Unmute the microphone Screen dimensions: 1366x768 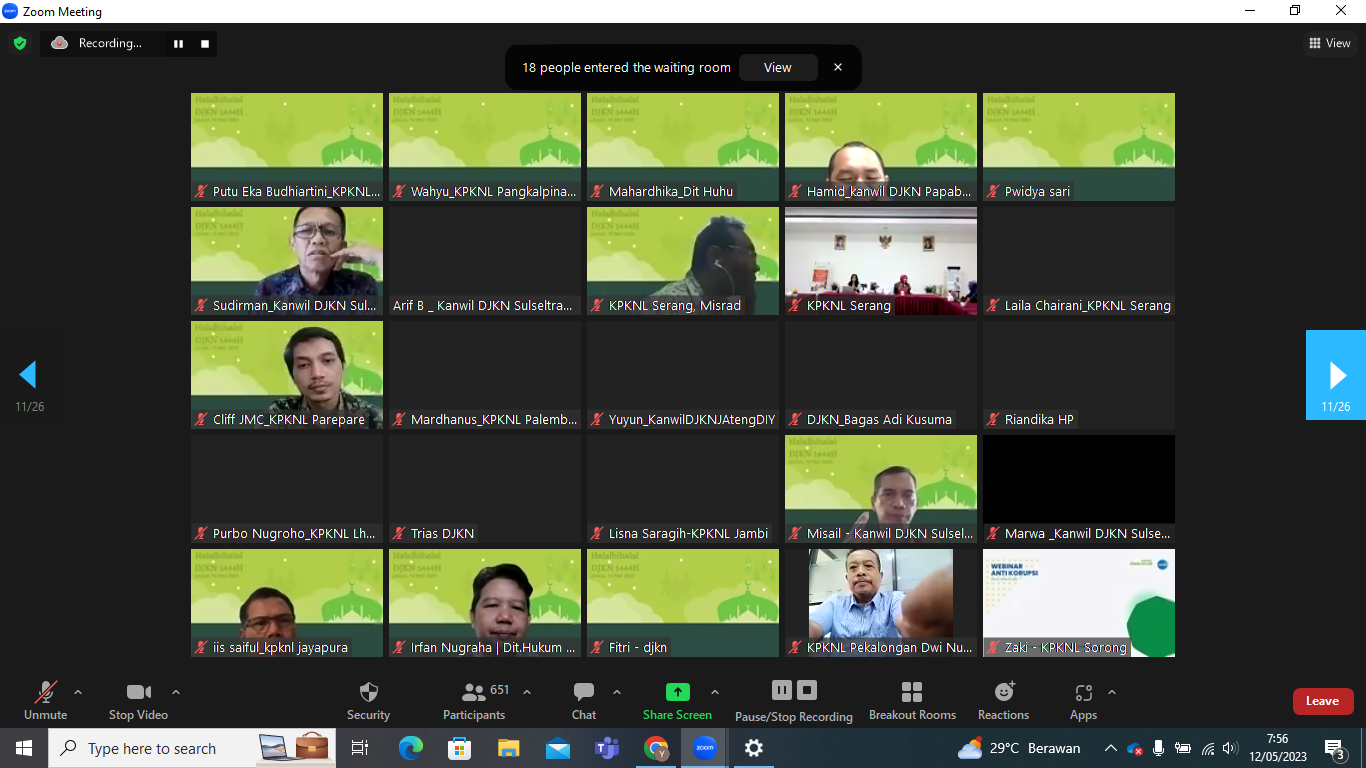coord(45,700)
